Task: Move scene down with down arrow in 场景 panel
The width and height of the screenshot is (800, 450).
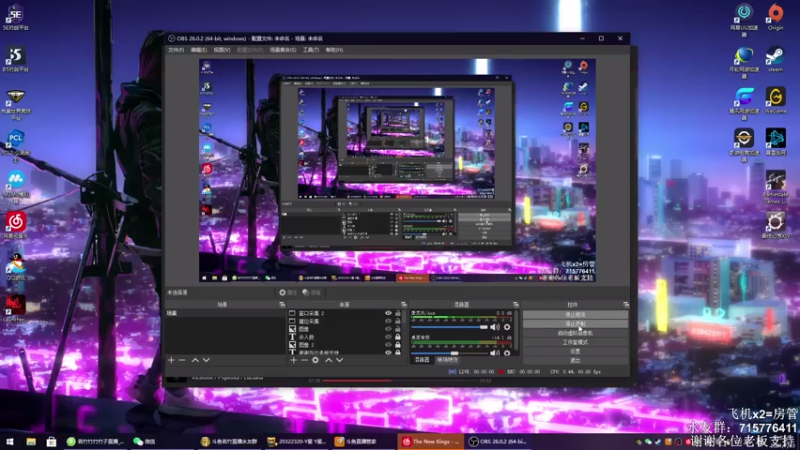Action: pos(206,360)
